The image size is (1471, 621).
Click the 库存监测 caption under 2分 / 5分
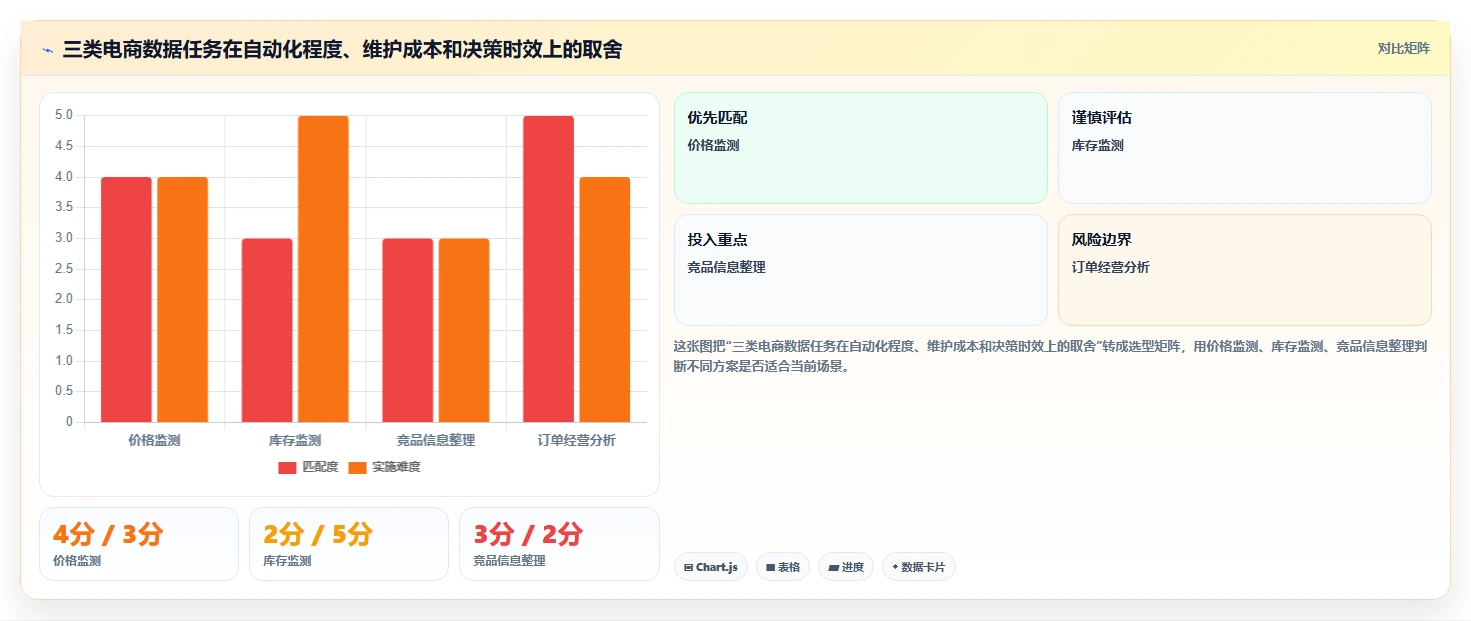(x=287, y=561)
